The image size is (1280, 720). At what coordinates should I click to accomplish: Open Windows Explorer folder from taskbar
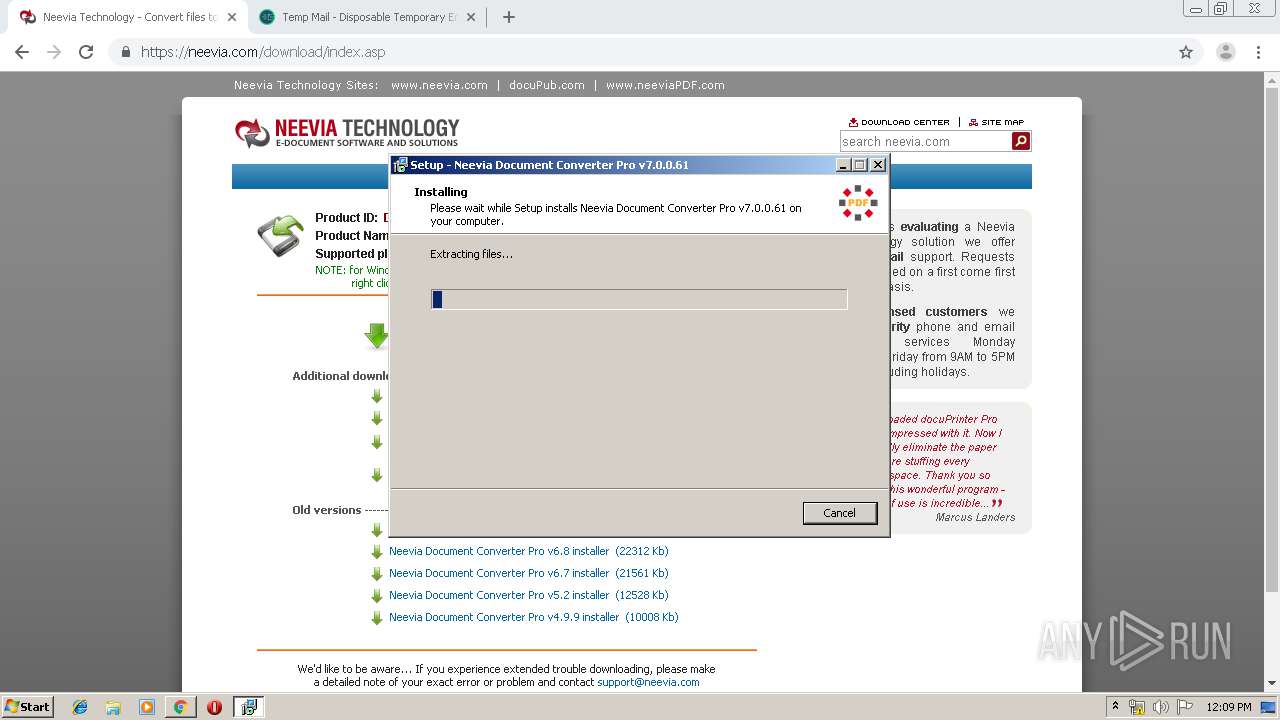pyautogui.click(x=113, y=707)
